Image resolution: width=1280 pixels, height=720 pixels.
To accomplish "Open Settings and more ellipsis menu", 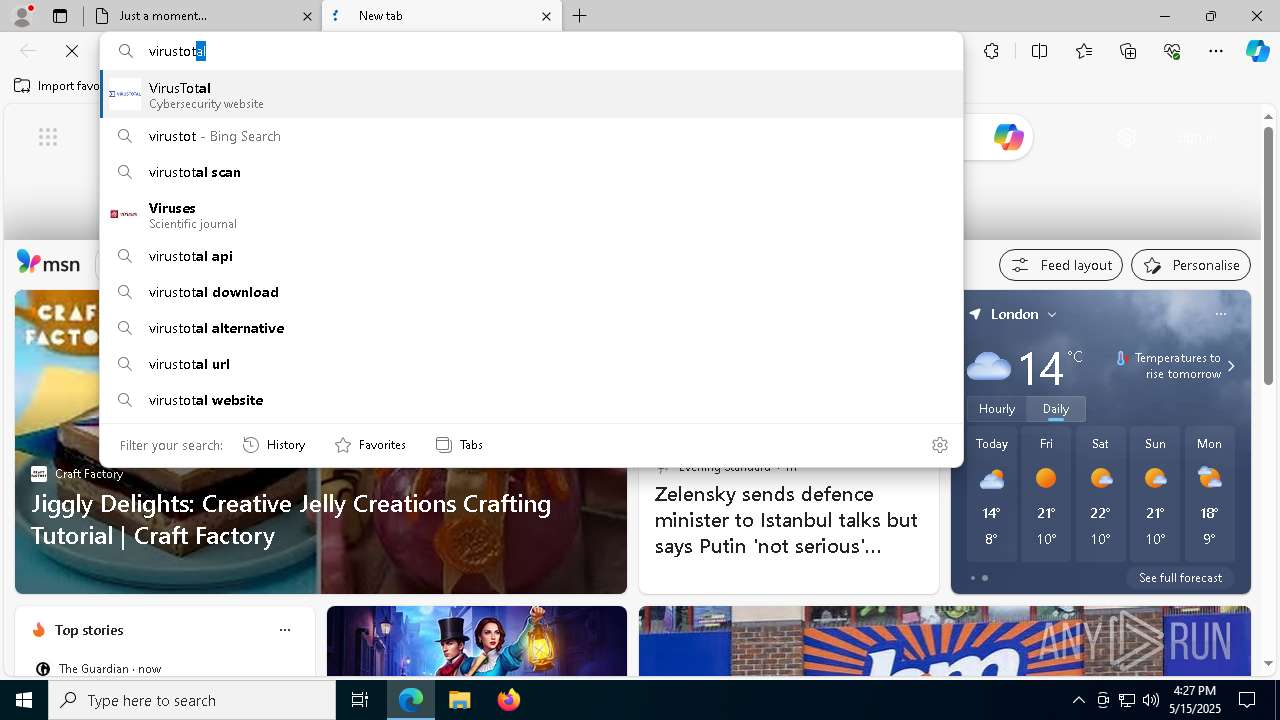I will (1216, 51).
